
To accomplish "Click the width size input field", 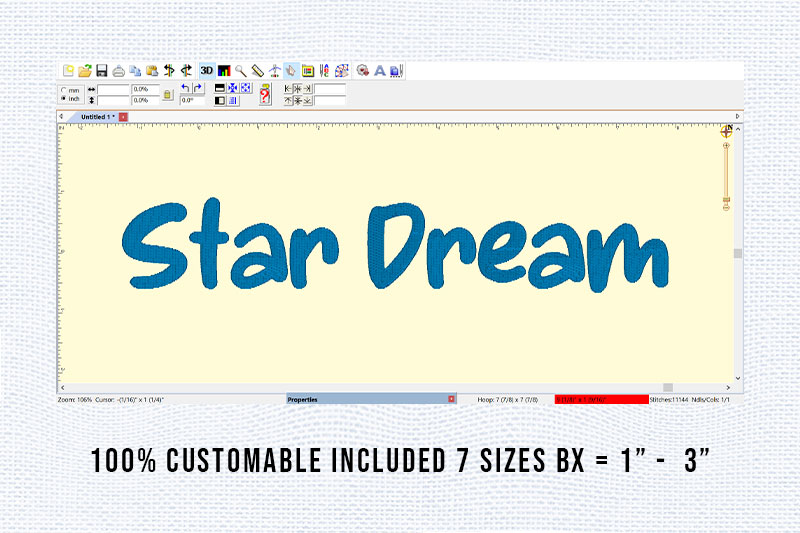I will [113, 89].
